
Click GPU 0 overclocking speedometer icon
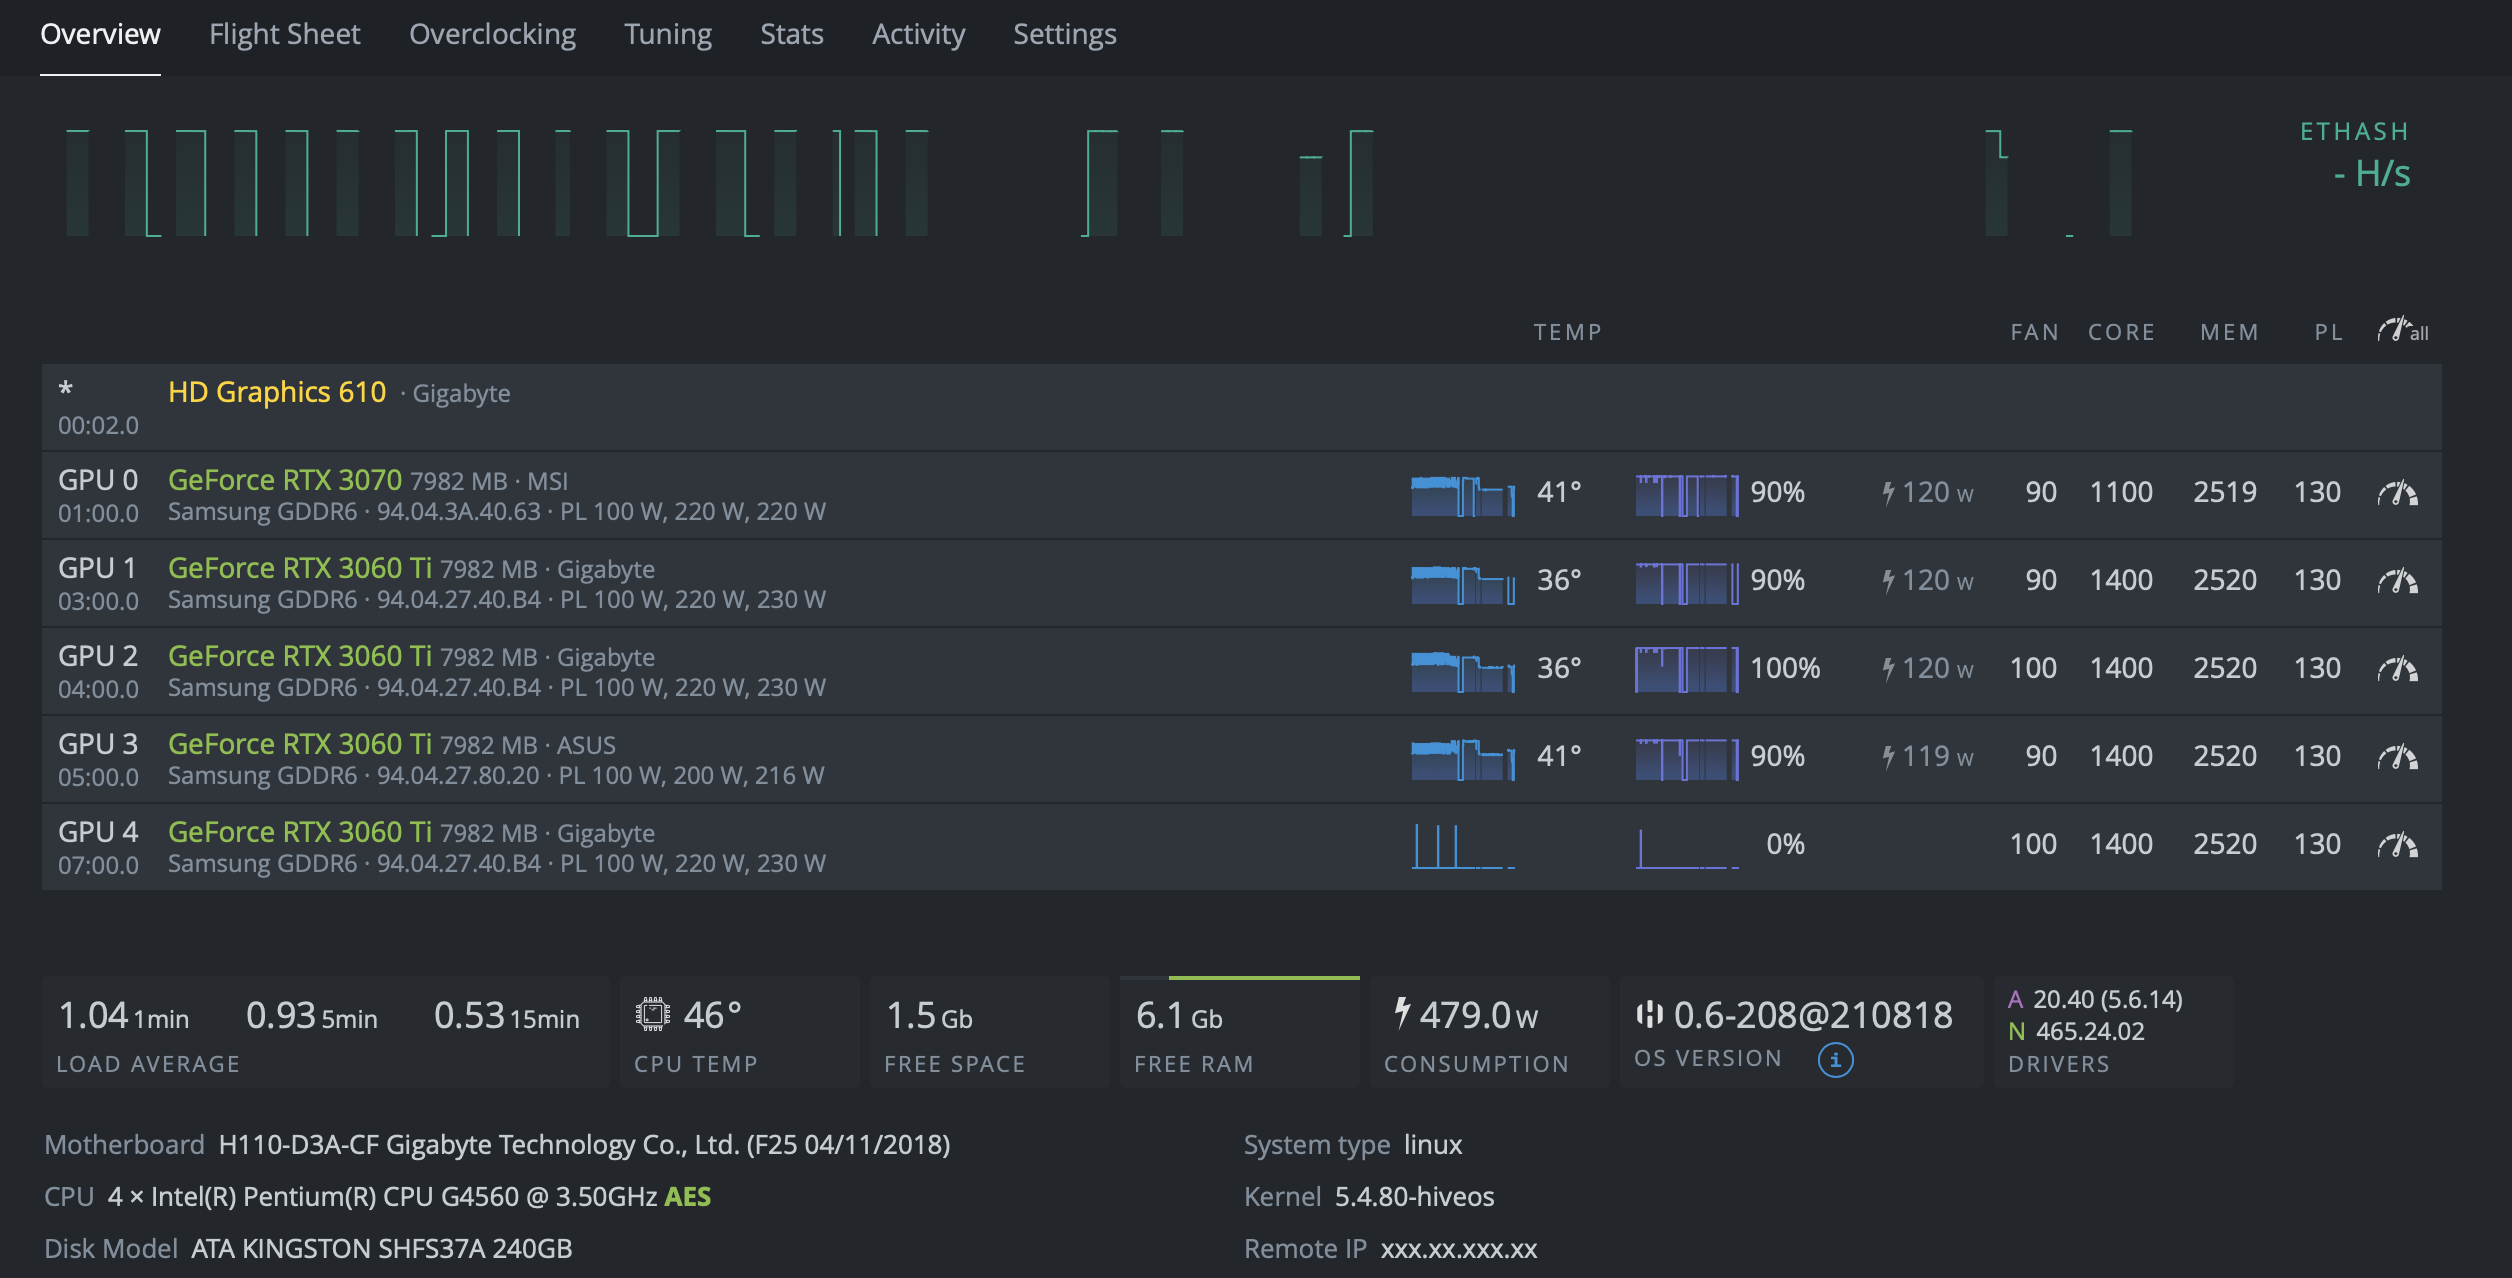tap(2397, 493)
